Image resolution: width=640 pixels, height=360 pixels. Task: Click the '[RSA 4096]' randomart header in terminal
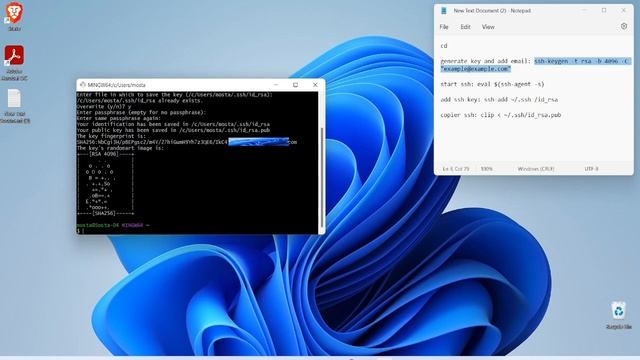[105, 154]
